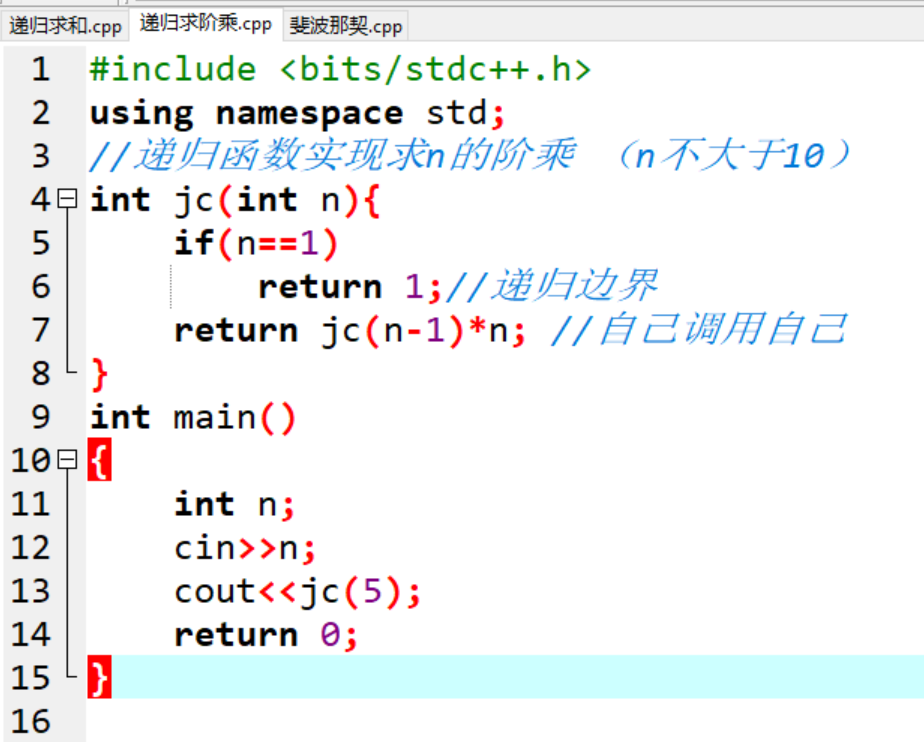Select the 递归求阶乘.cpp tab

click(205, 24)
